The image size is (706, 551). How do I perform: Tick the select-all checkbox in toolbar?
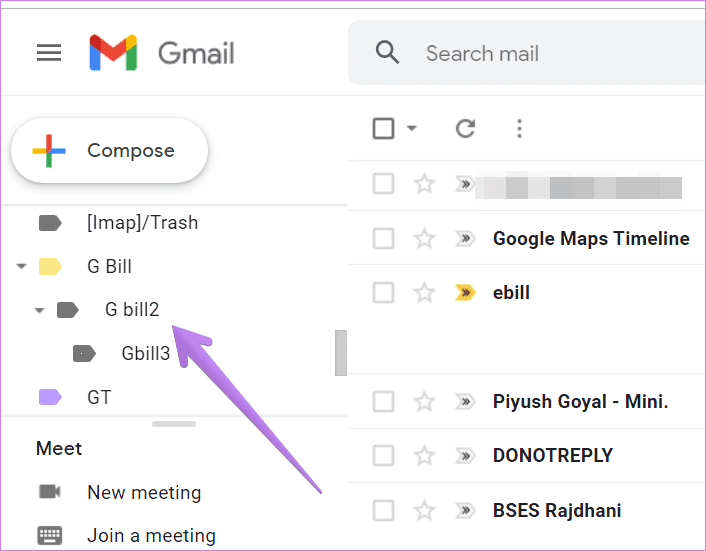coord(383,128)
